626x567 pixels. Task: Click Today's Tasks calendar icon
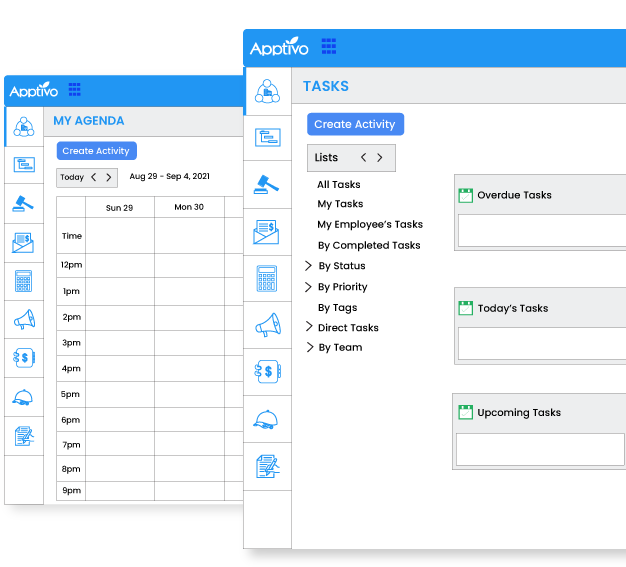tap(466, 308)
